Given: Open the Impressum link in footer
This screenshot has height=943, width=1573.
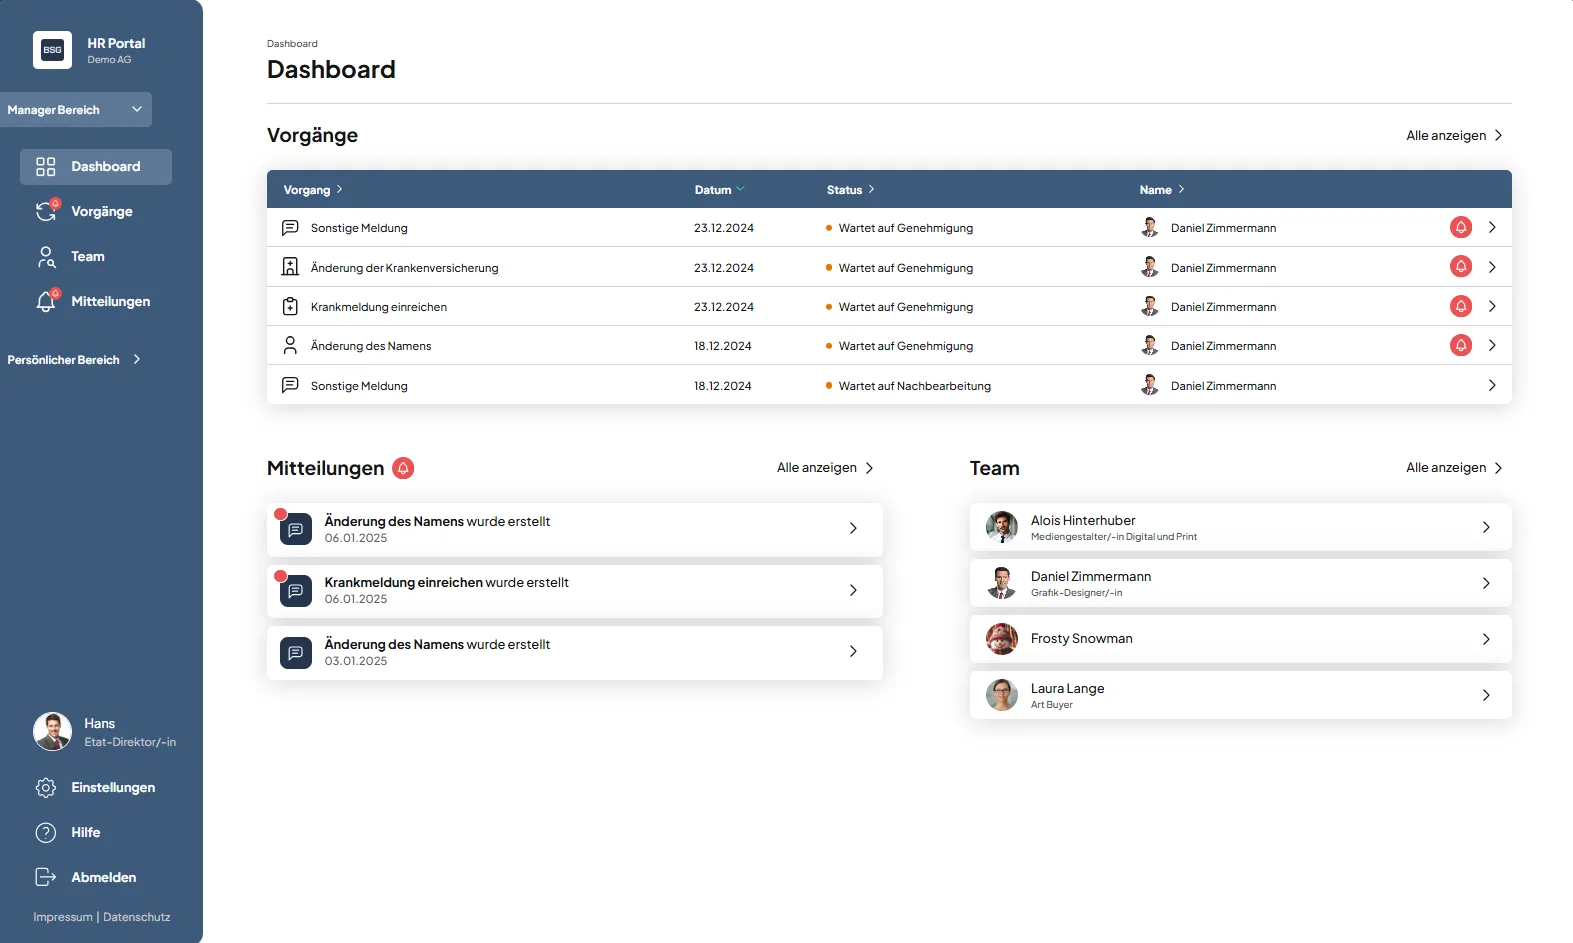Looking at the screenshot, I should [63, 917].
